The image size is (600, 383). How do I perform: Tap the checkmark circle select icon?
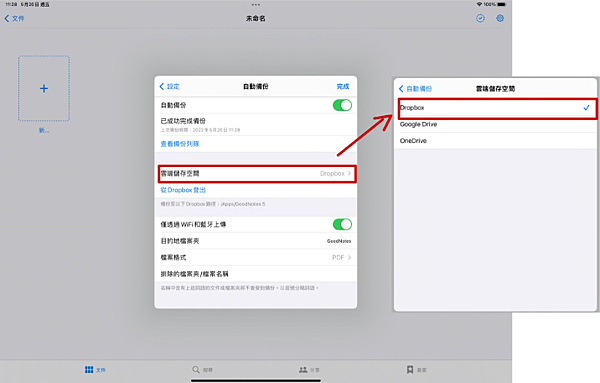point(480,18)
